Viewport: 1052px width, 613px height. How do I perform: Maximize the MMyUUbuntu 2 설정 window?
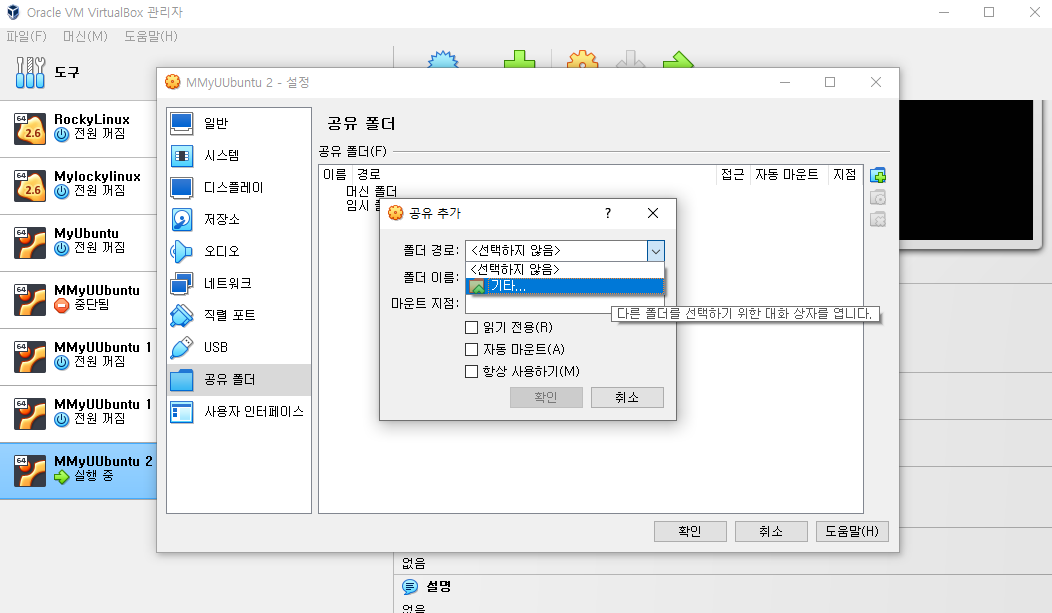830,82
